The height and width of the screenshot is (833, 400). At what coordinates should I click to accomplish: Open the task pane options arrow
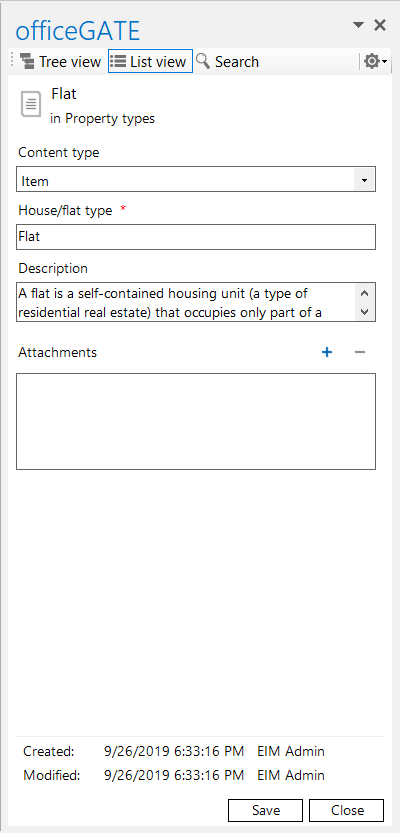pyautogui.click(x=359, y=24)
